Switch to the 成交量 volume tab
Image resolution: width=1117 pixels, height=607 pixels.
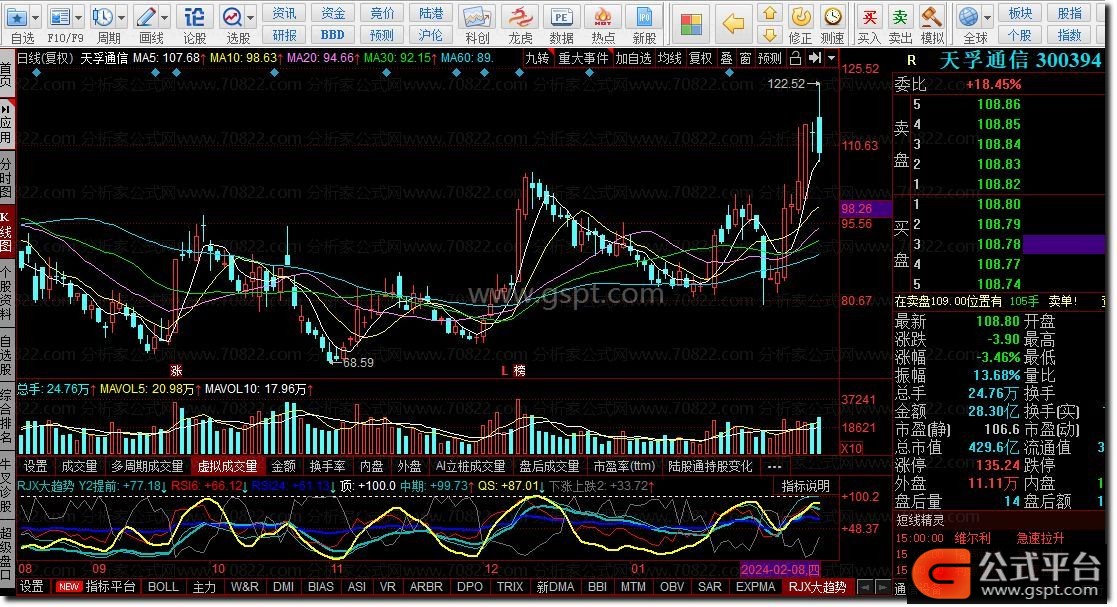point(79,467)
